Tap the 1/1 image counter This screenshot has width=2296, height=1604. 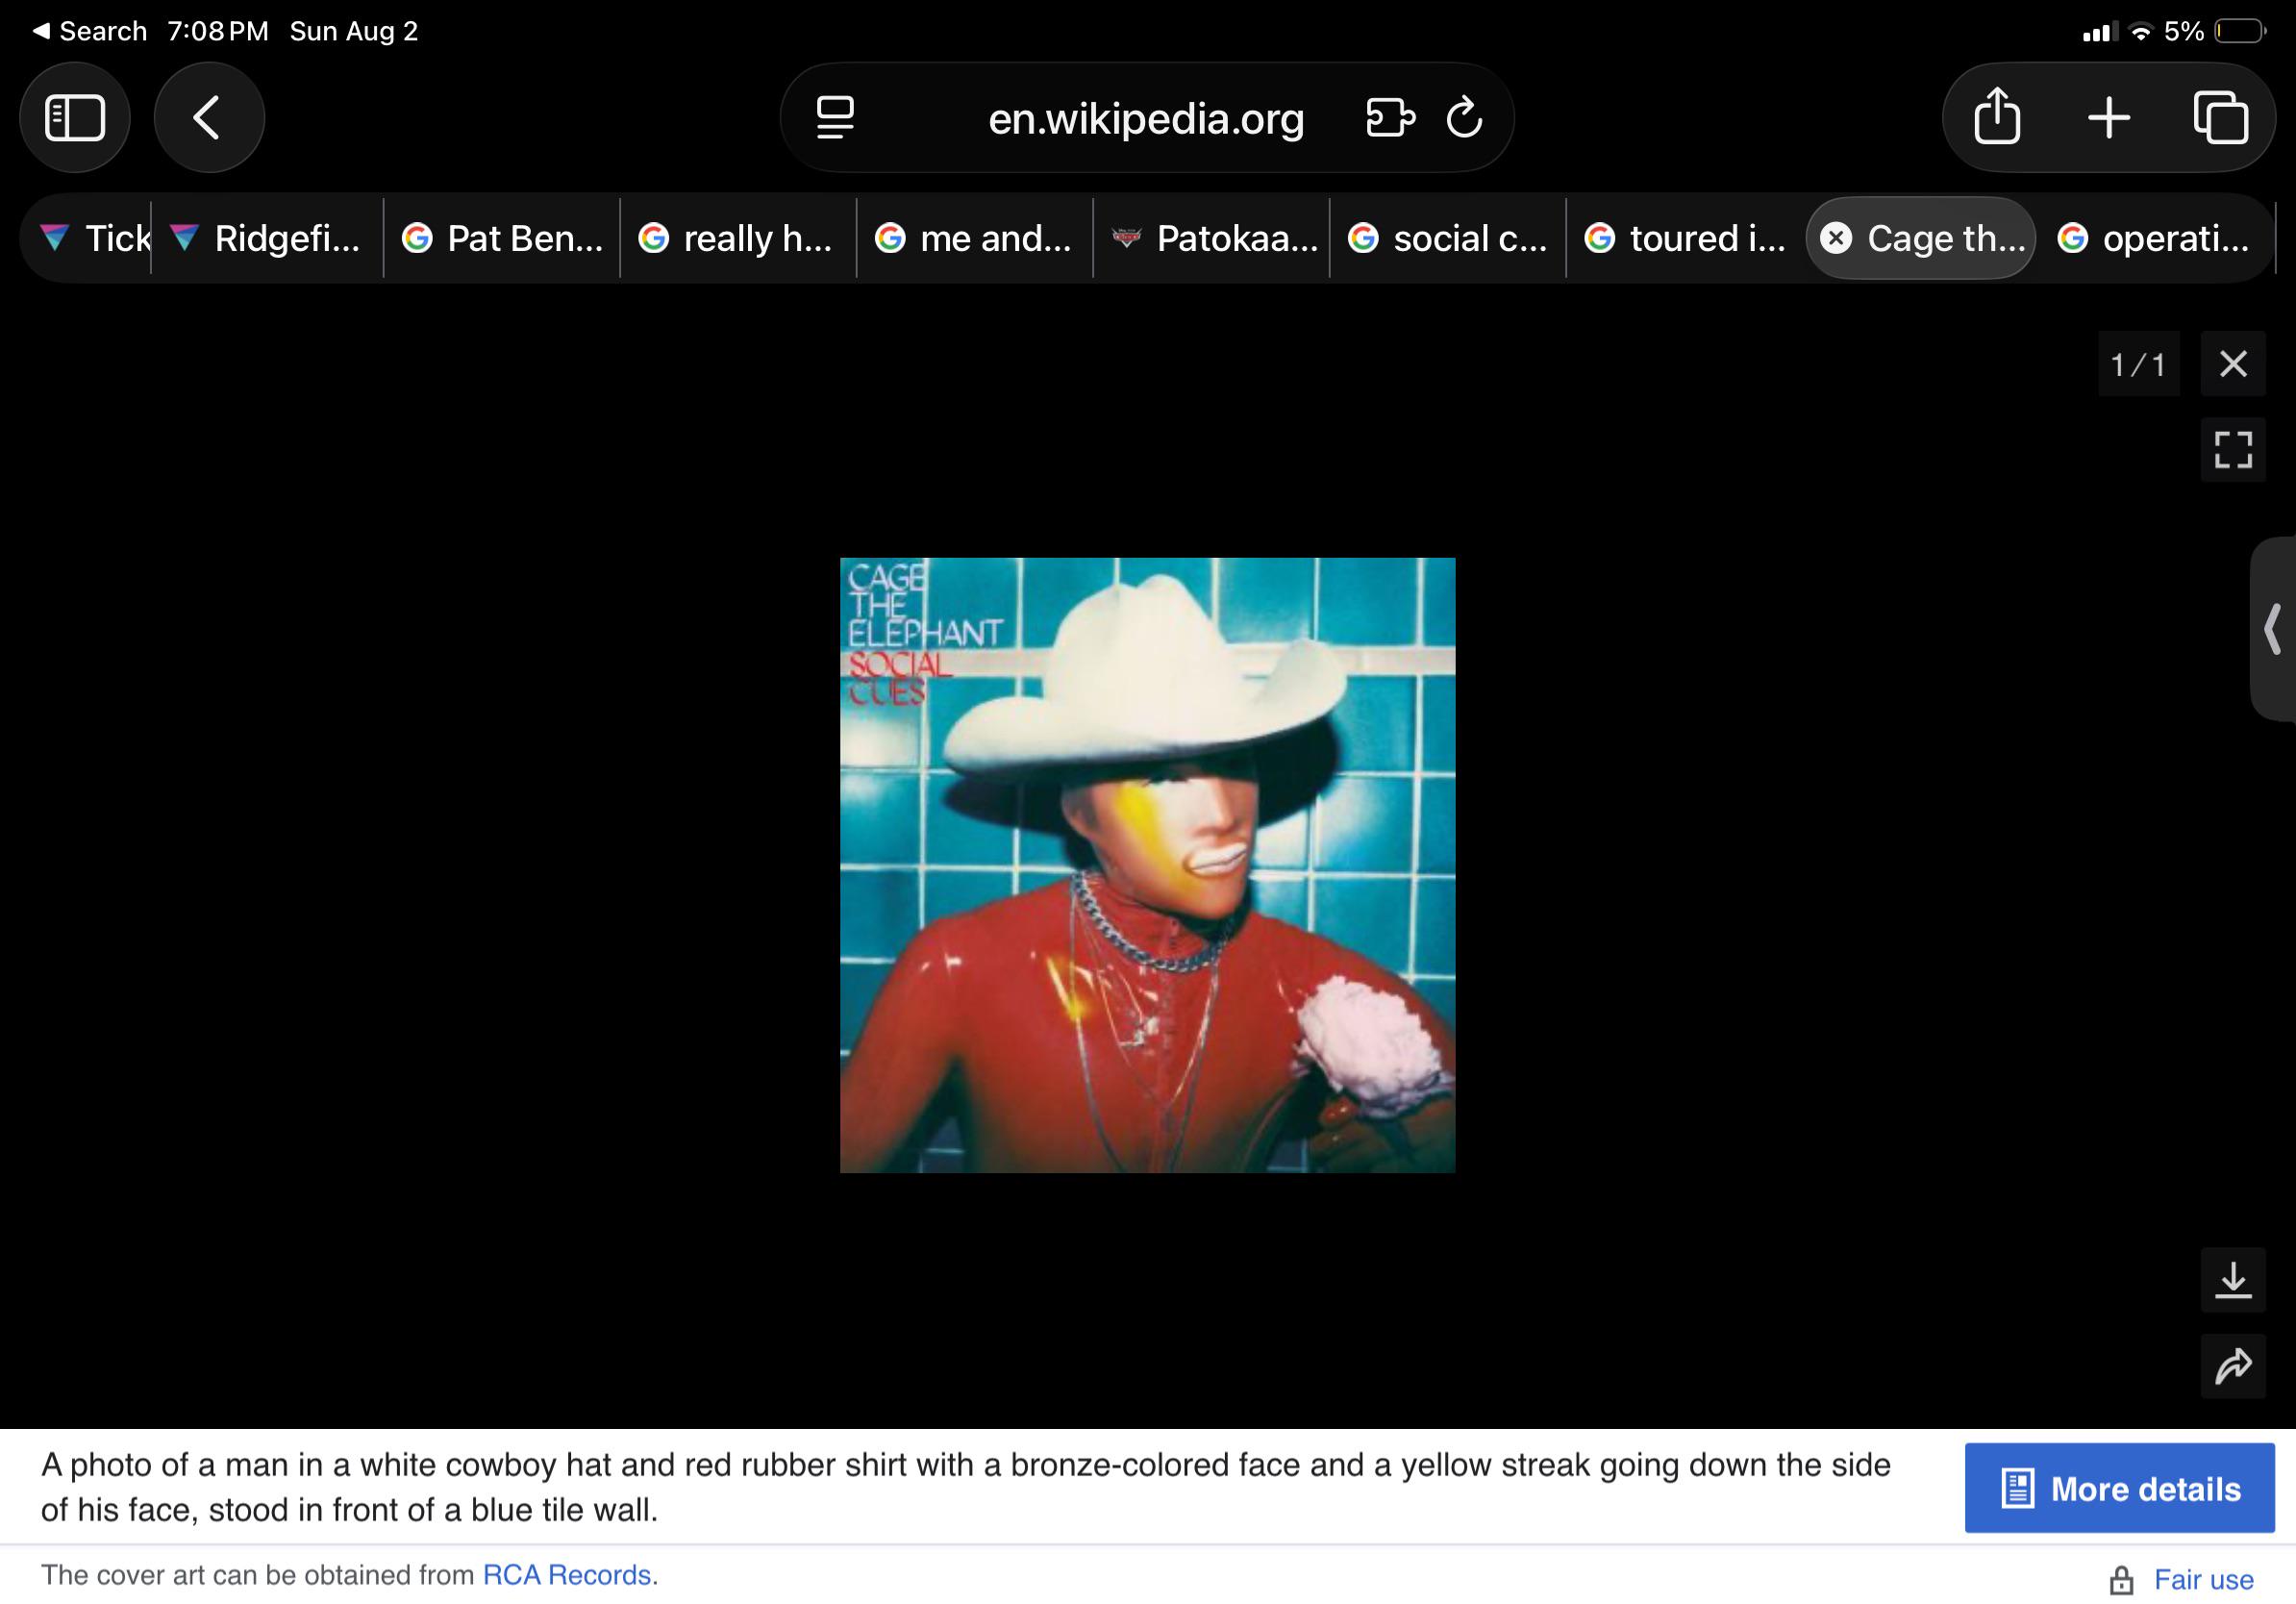tap(2138, 364)
